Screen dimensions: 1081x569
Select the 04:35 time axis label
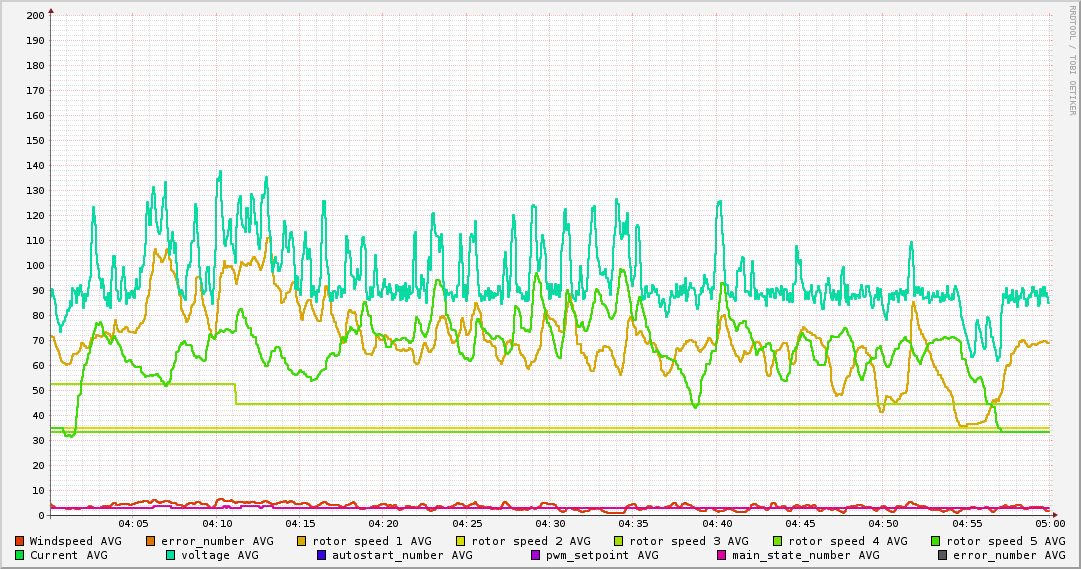pos(634,524)
